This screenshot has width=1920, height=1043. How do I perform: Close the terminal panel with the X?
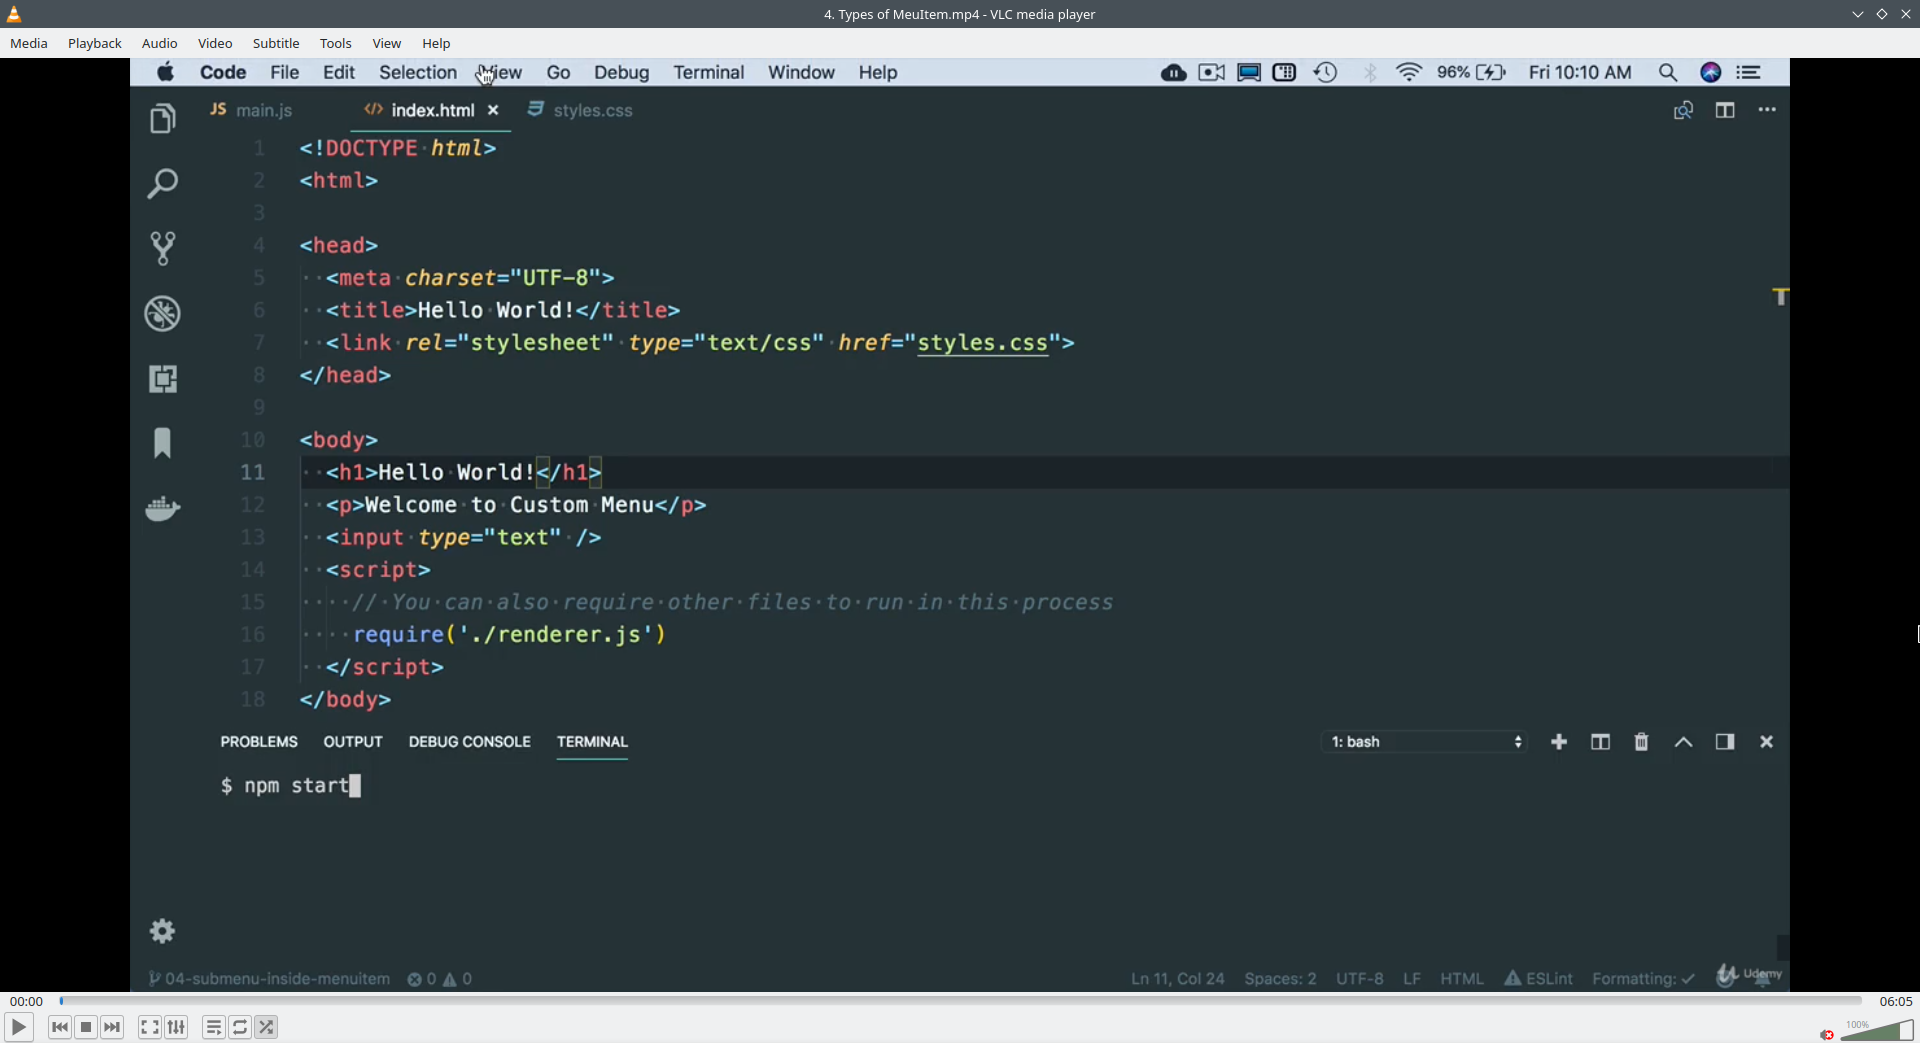(1766, 742)
